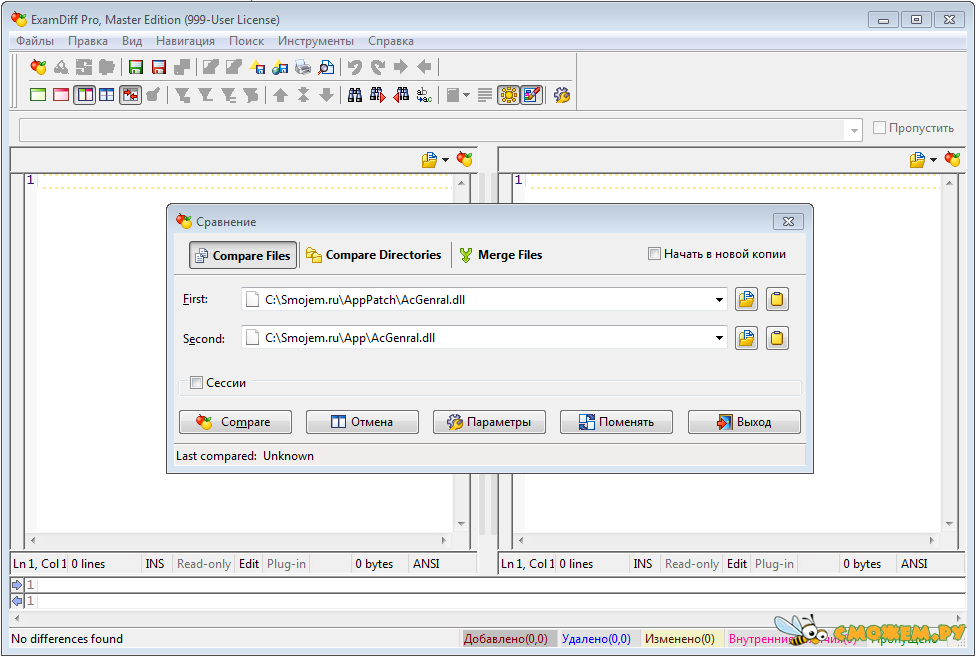Click the Отмена button
Viewport: 976px width, 657px height.
362,422
